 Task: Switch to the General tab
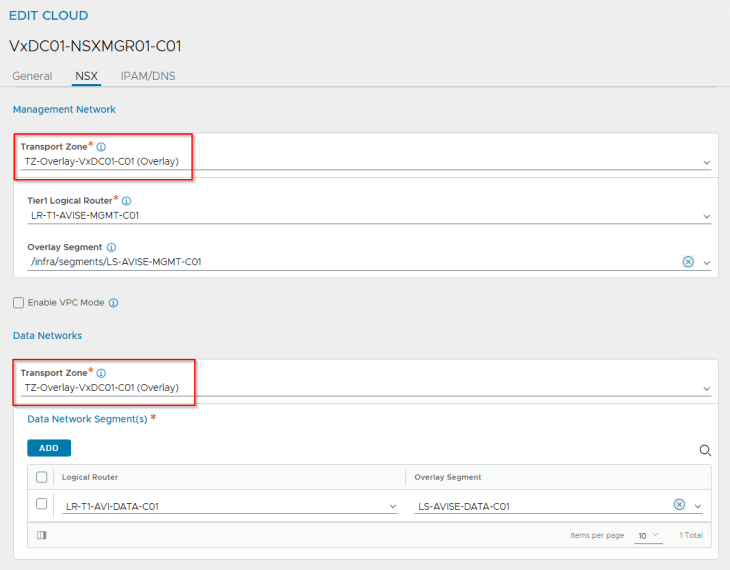click(32, 76)
